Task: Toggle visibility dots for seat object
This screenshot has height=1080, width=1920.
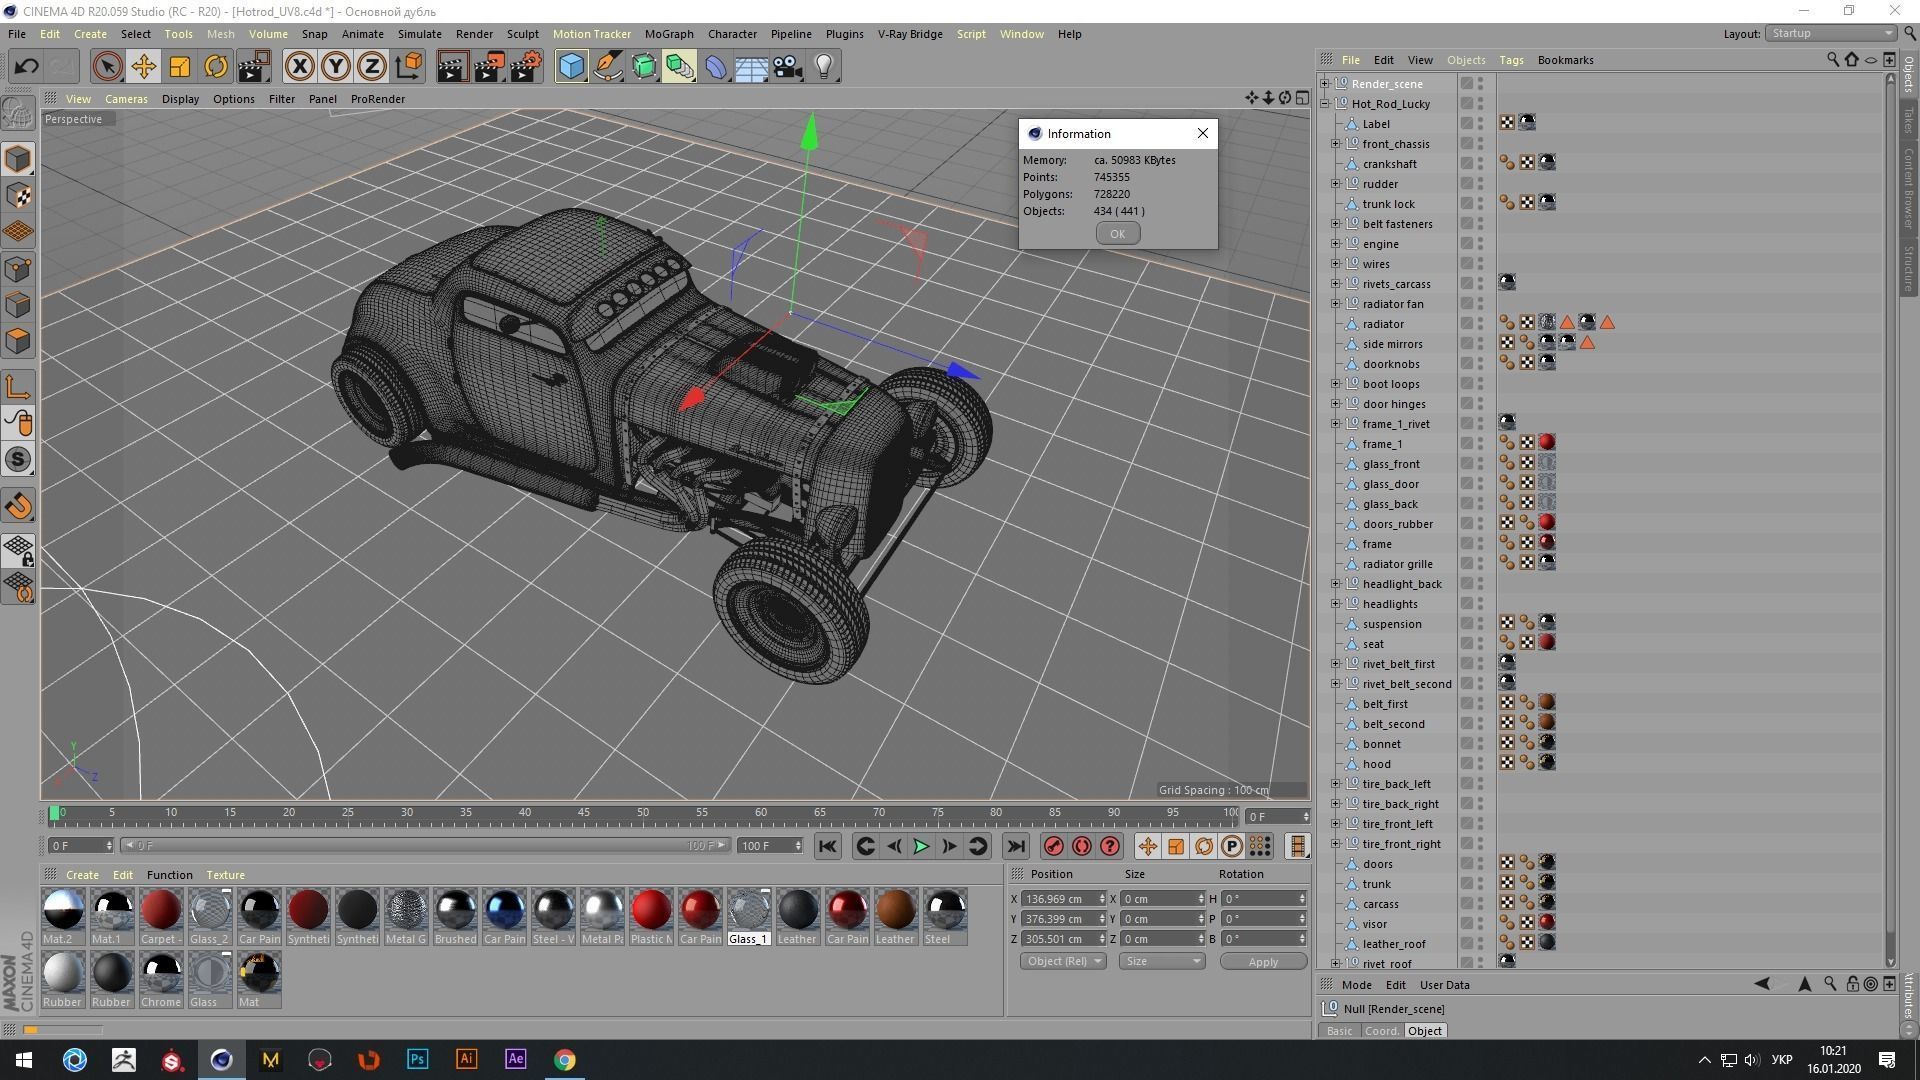Action: tap(1481, 643)
